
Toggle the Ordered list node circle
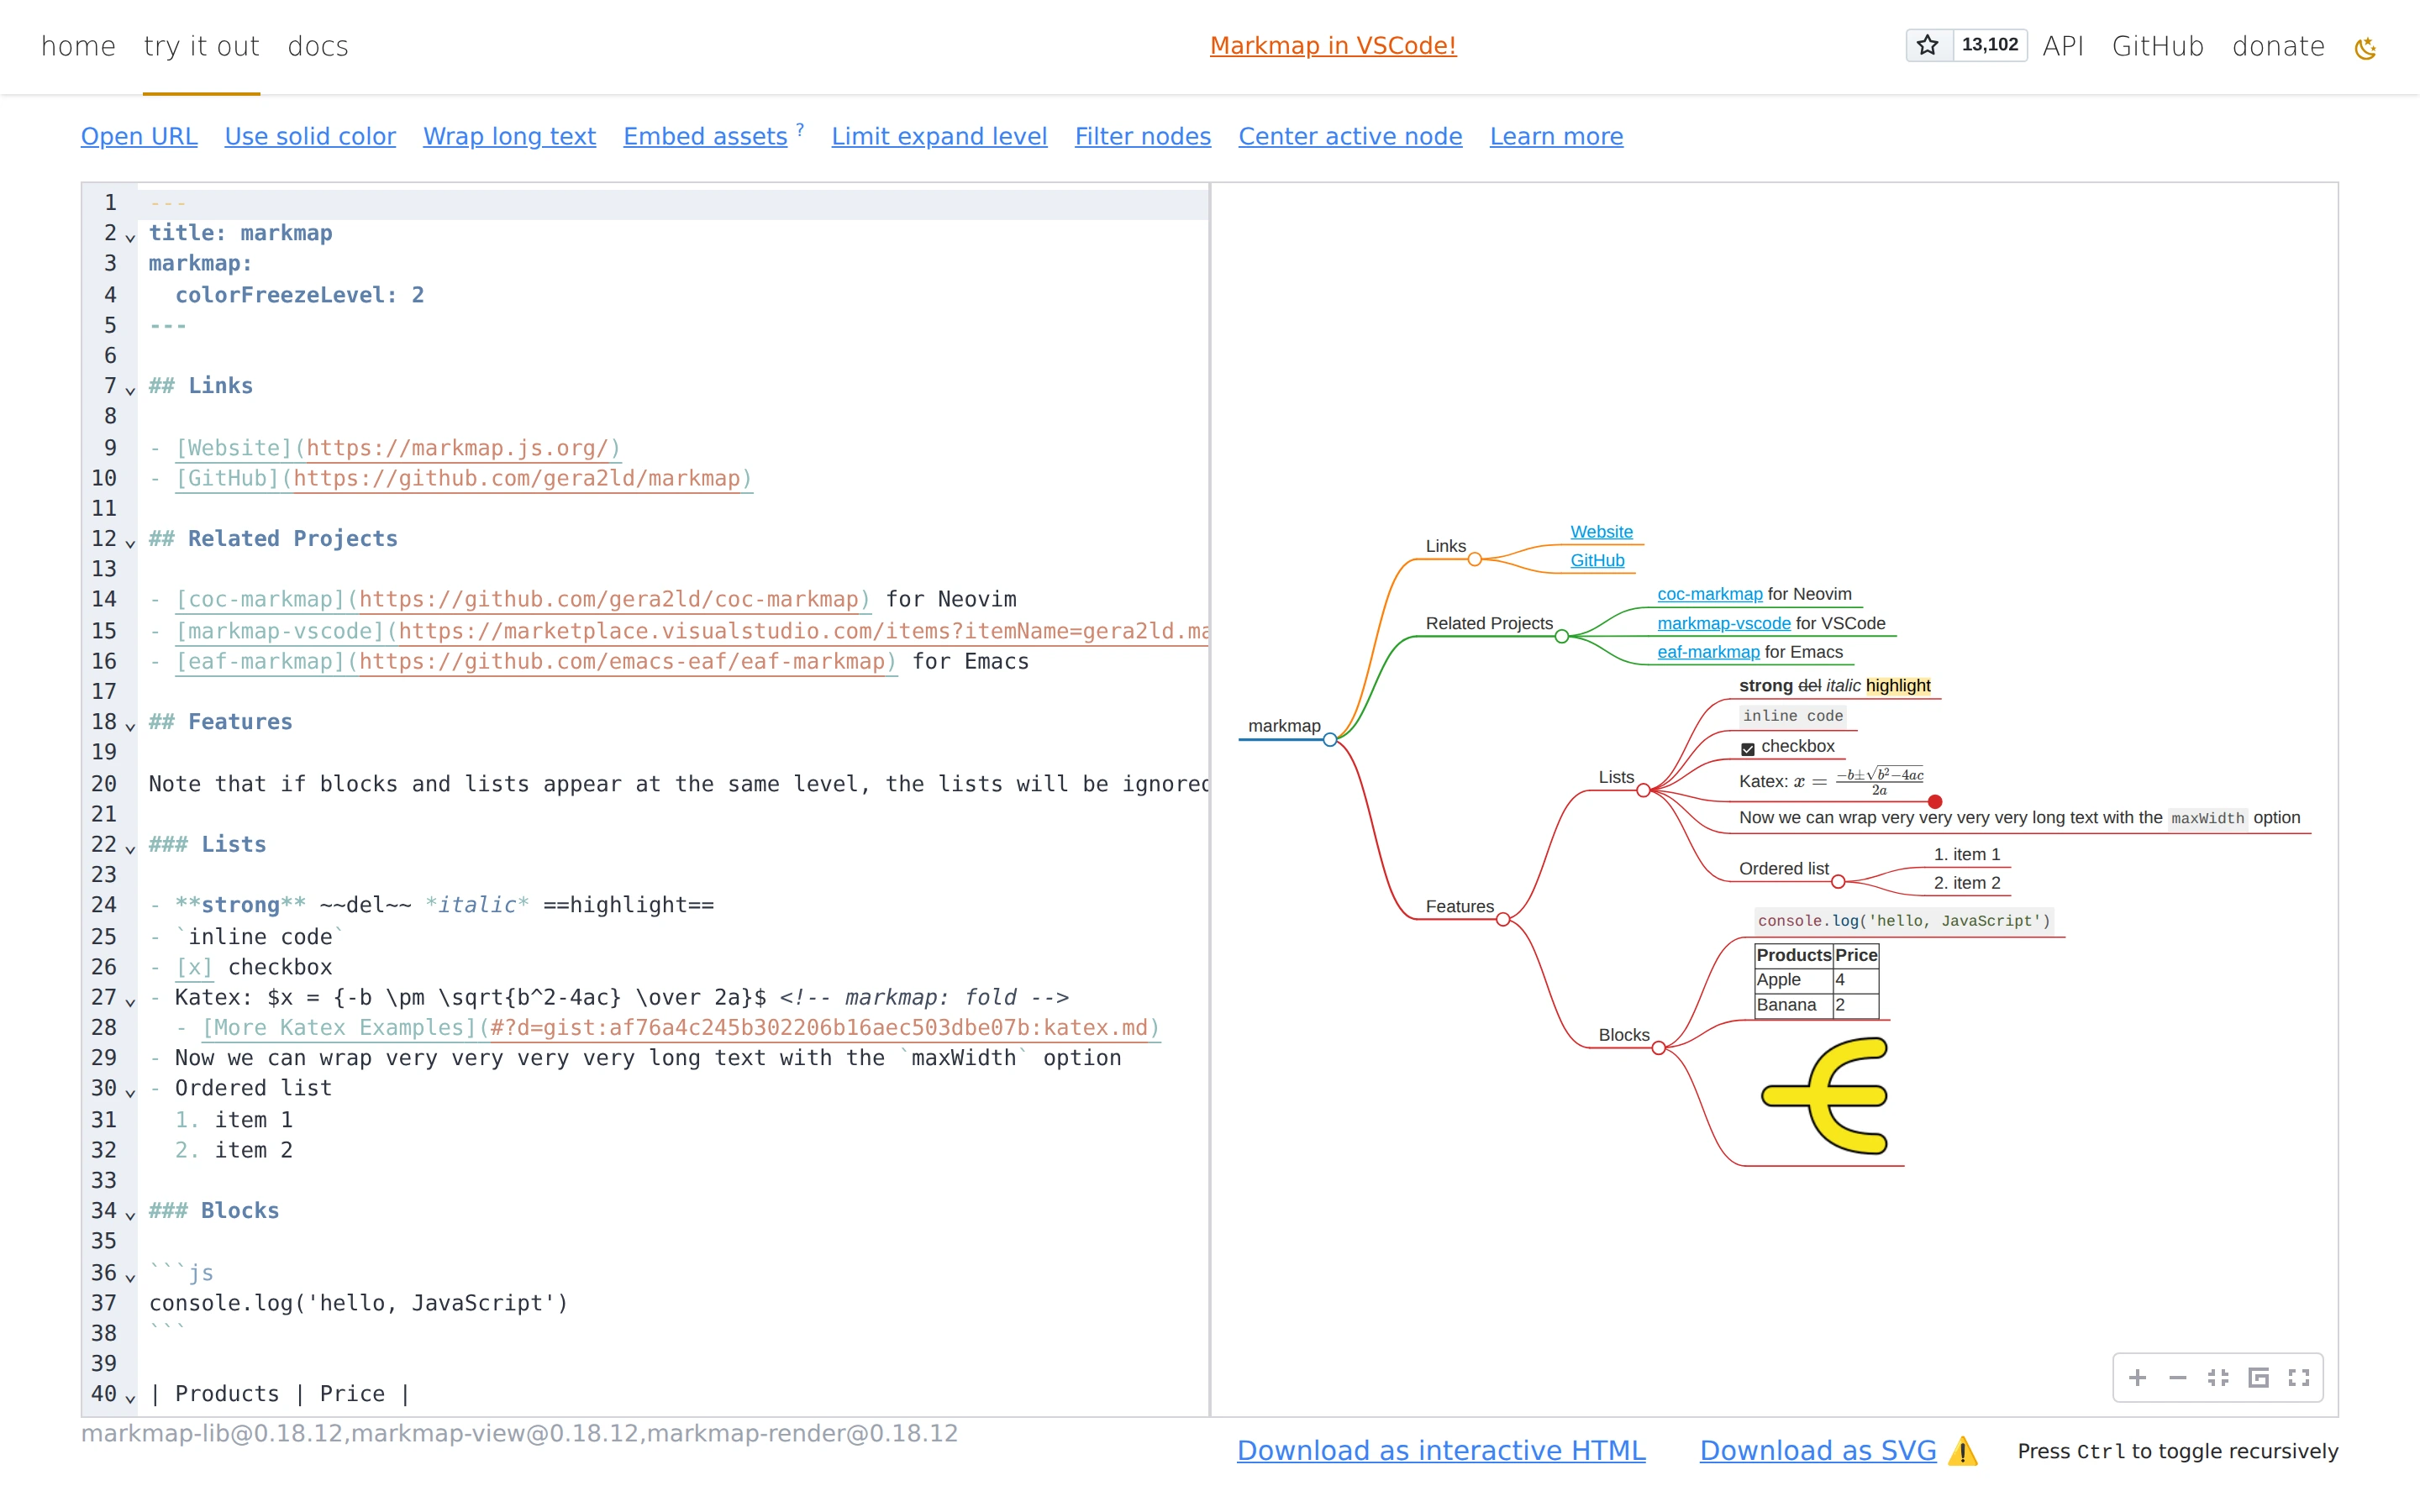coord(1838,882)
